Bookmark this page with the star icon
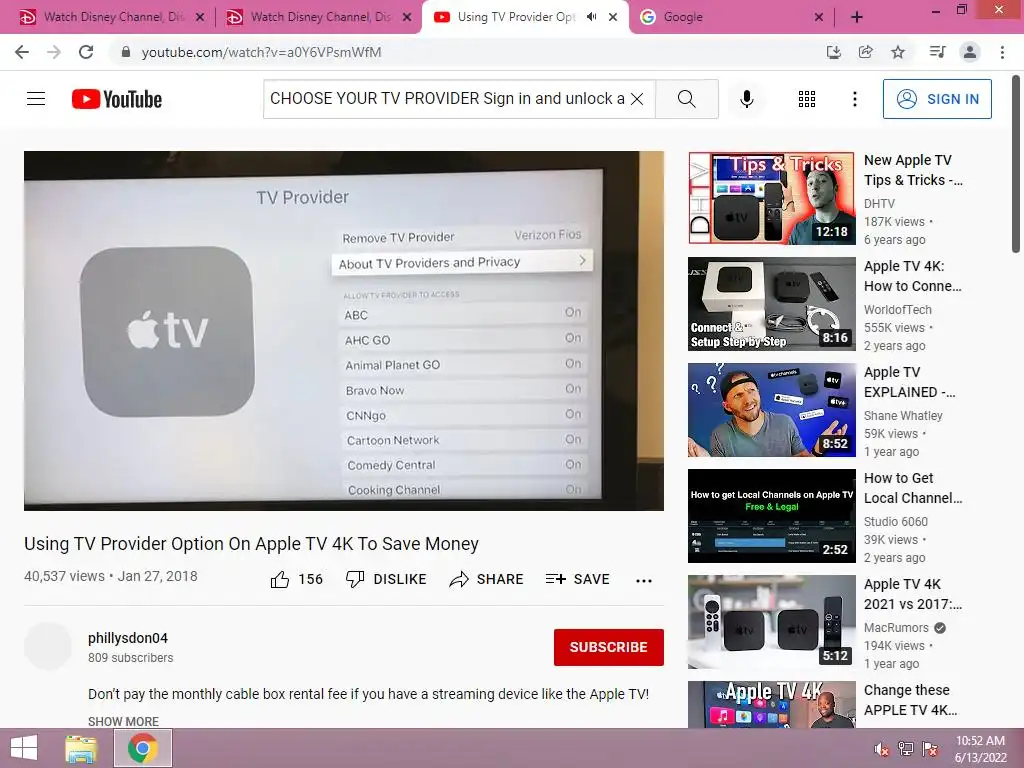 pos(898,52)
